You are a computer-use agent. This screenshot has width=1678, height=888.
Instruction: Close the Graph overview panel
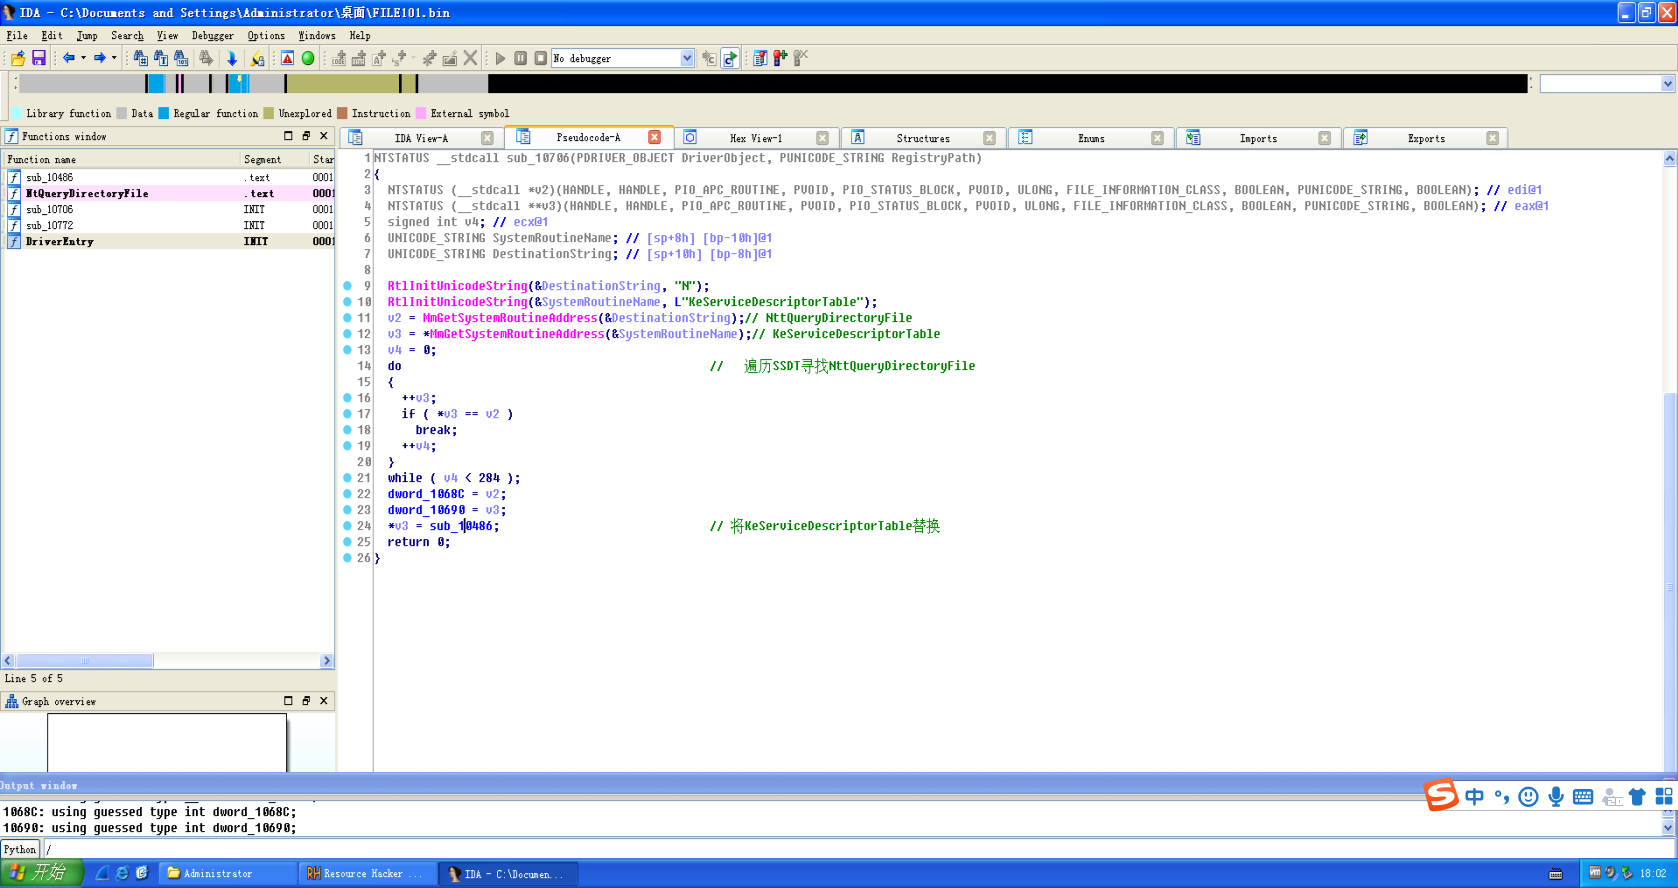point(324,701)
